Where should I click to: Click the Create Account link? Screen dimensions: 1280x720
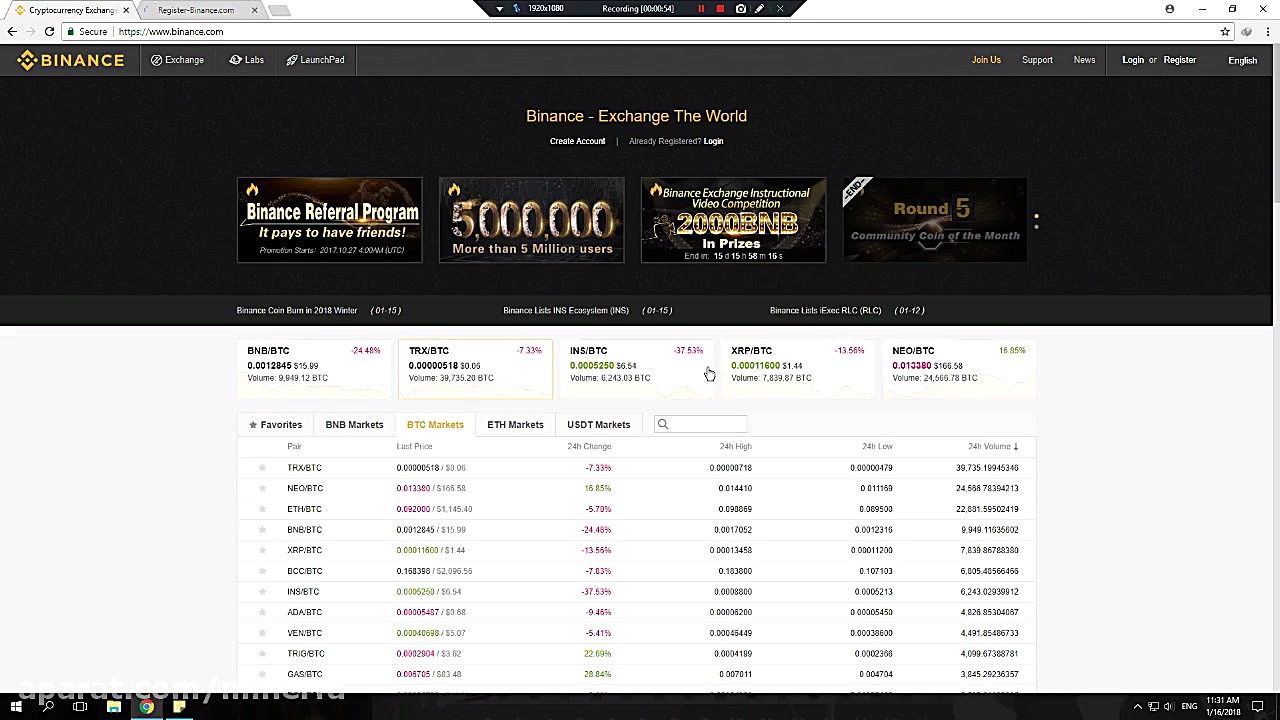tap(577, 141)
